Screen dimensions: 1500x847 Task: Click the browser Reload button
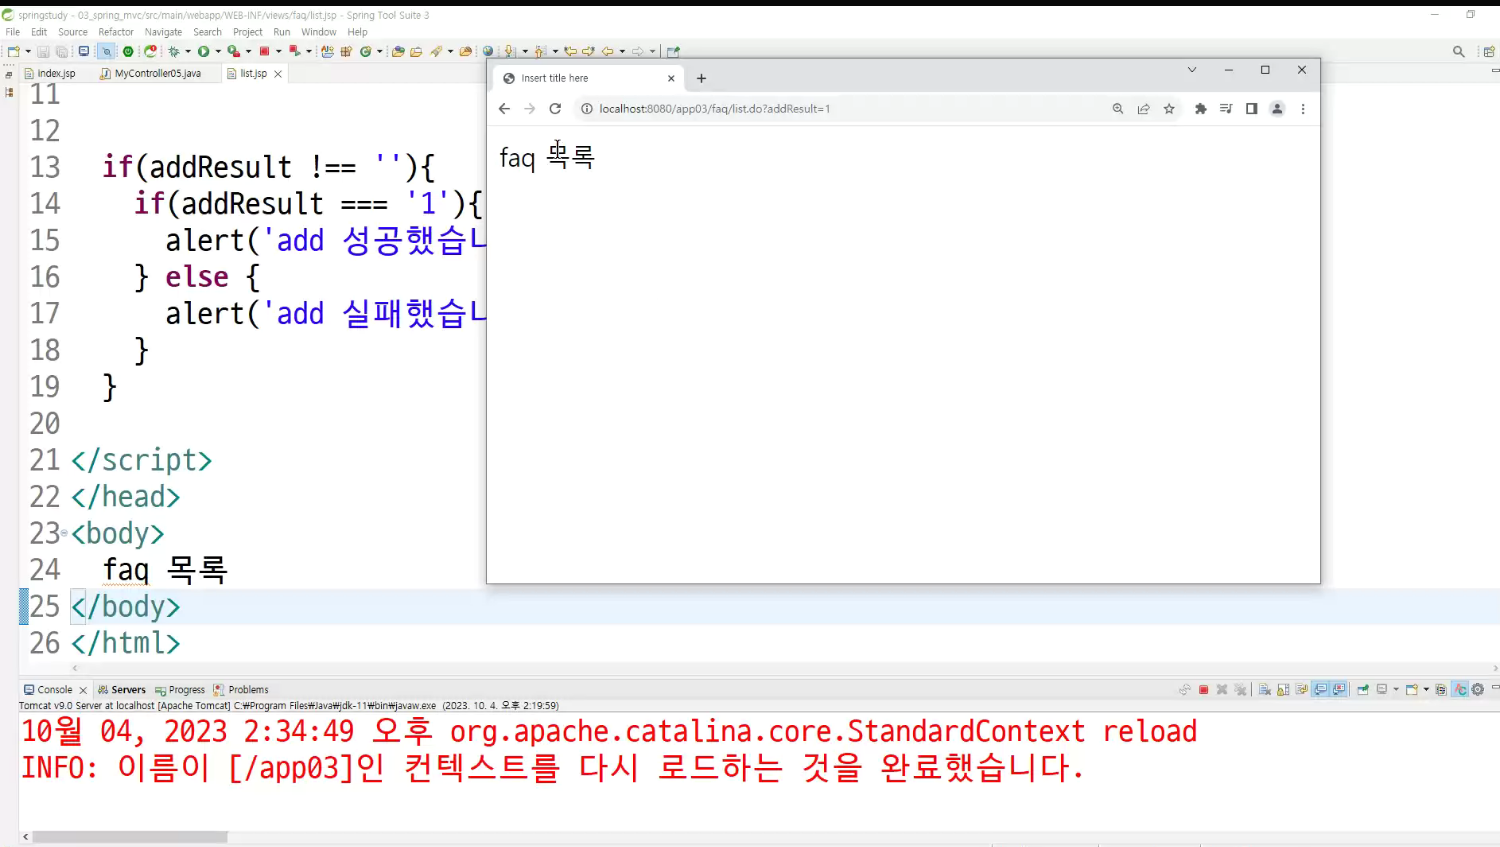pyautogui.click(x=555, y=109)
